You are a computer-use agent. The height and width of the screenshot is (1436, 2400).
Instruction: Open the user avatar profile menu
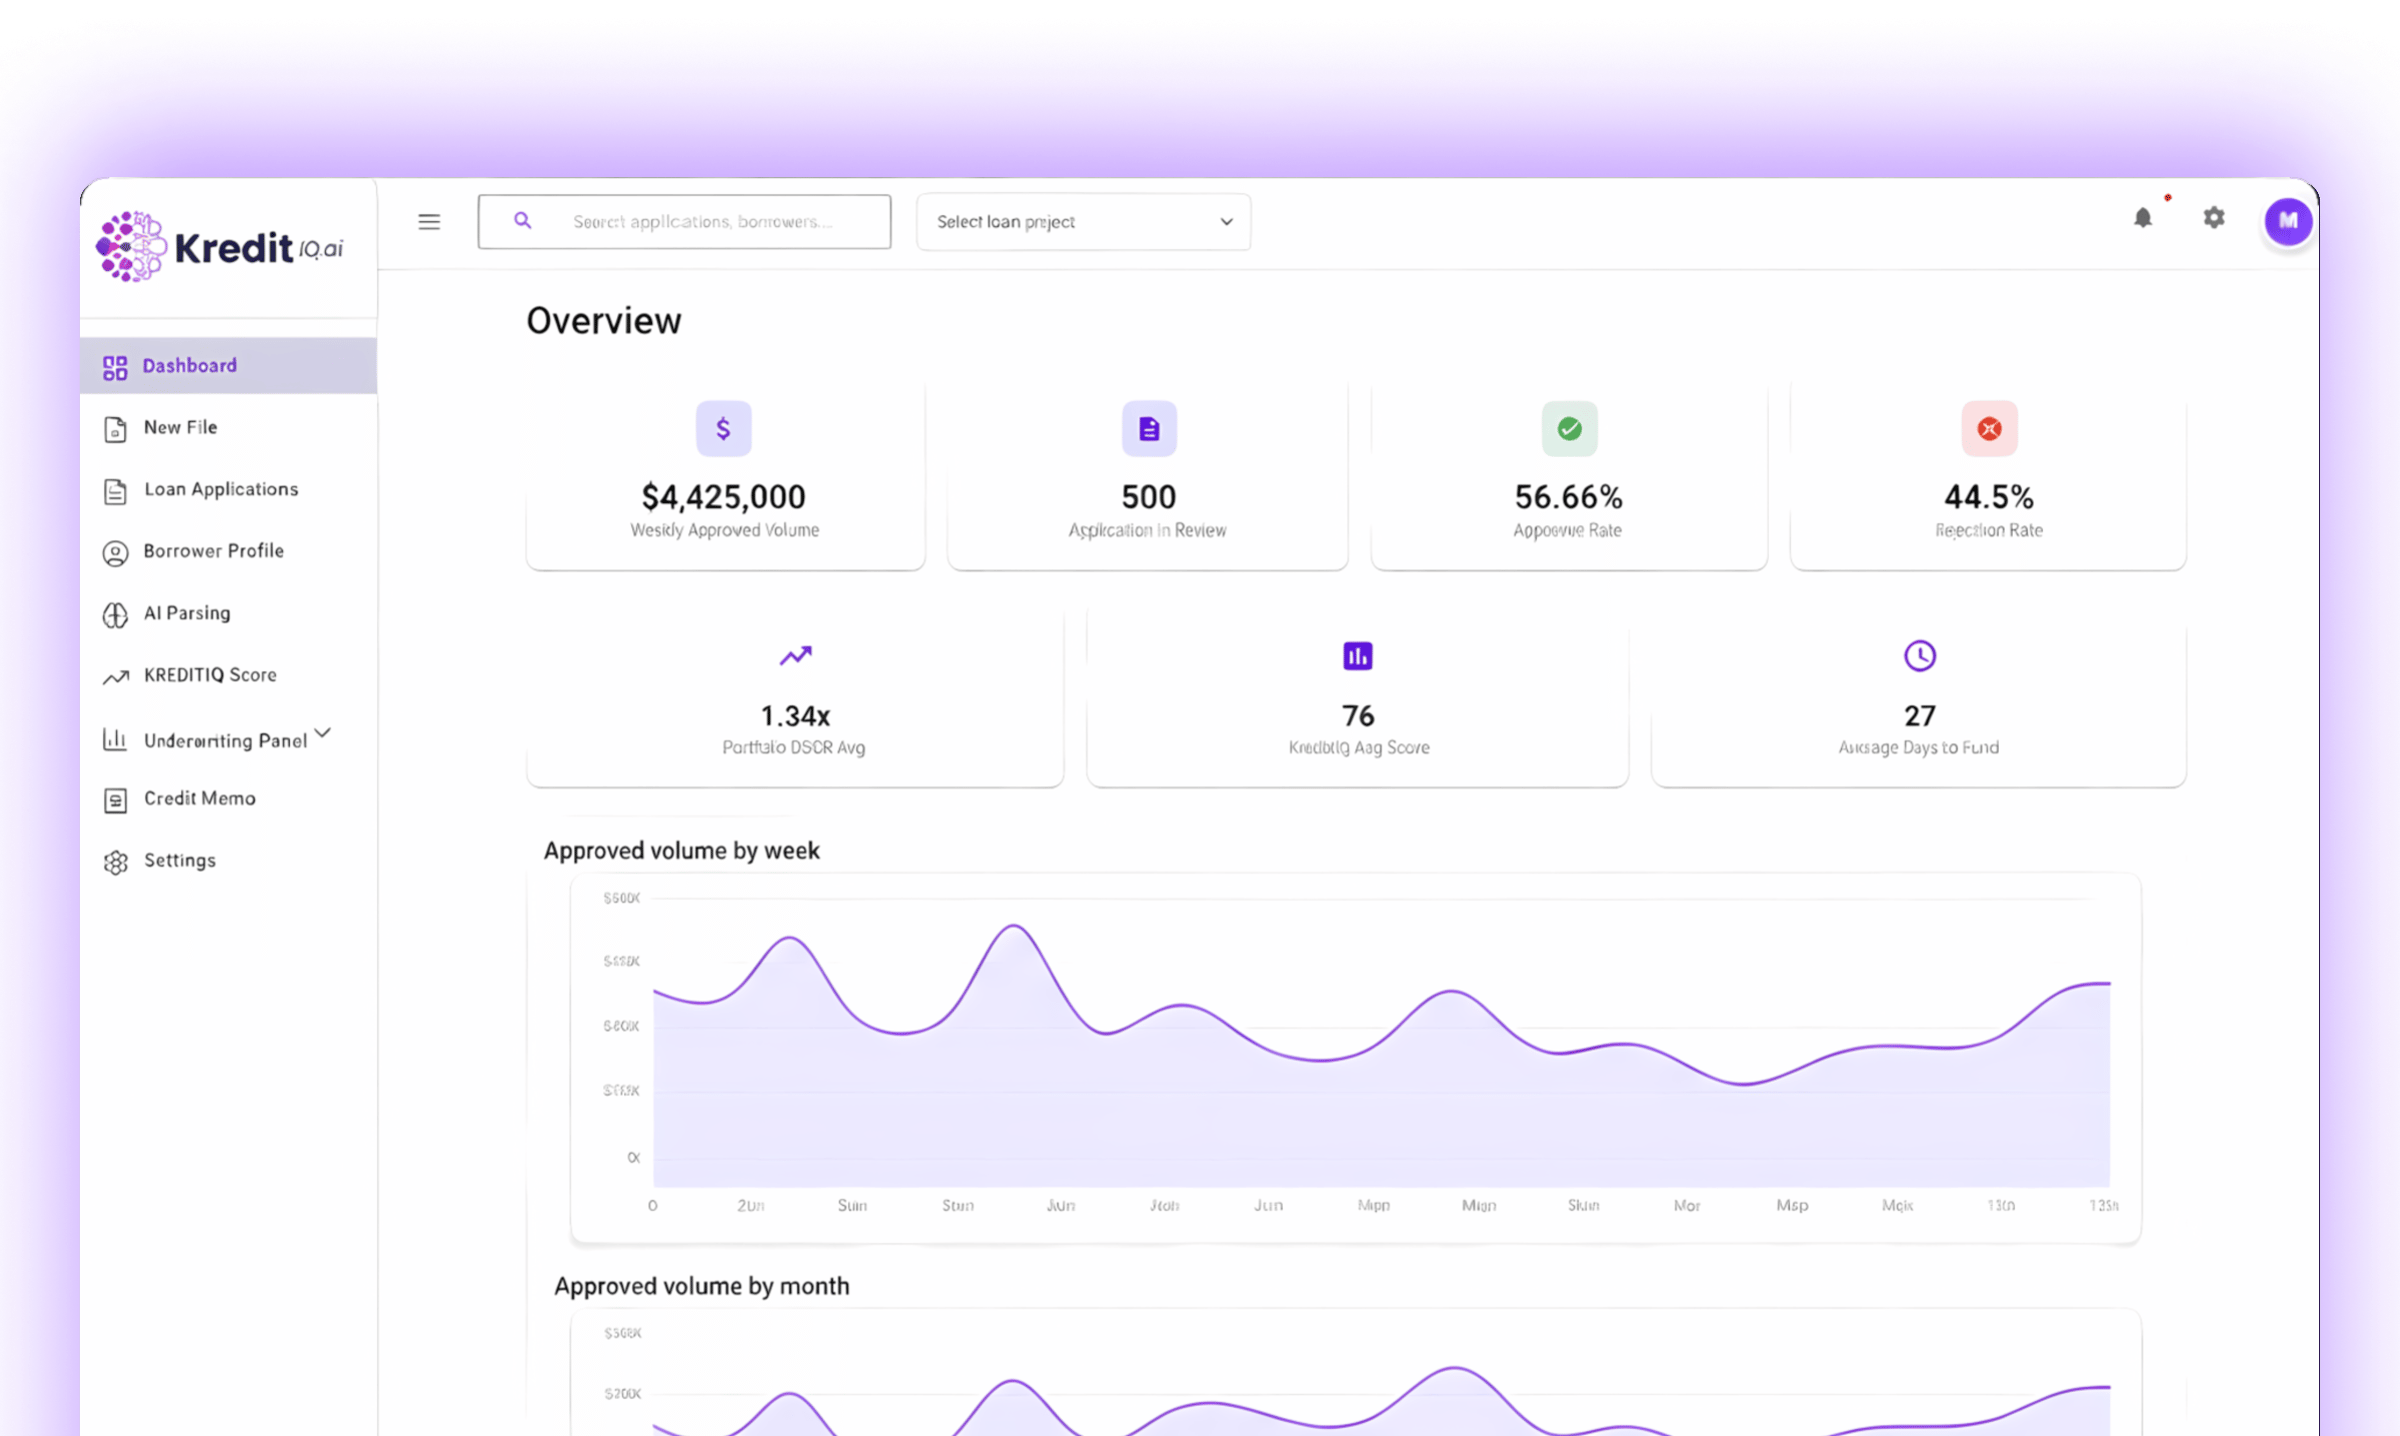click(x=2288, y=221)
